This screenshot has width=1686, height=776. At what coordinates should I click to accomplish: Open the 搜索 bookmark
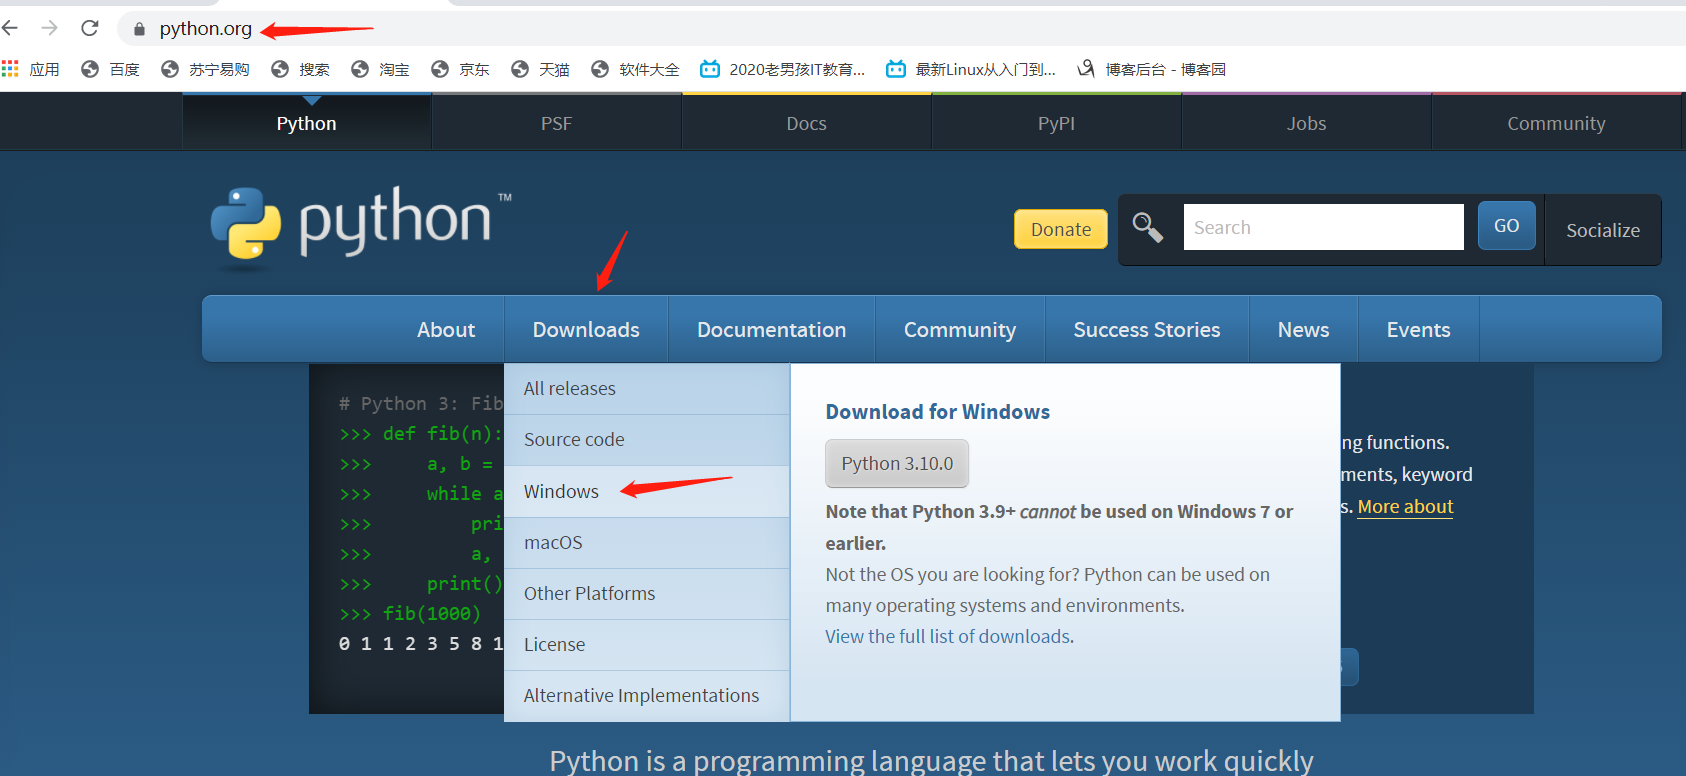pyautogui.click(x=300, y=69)
